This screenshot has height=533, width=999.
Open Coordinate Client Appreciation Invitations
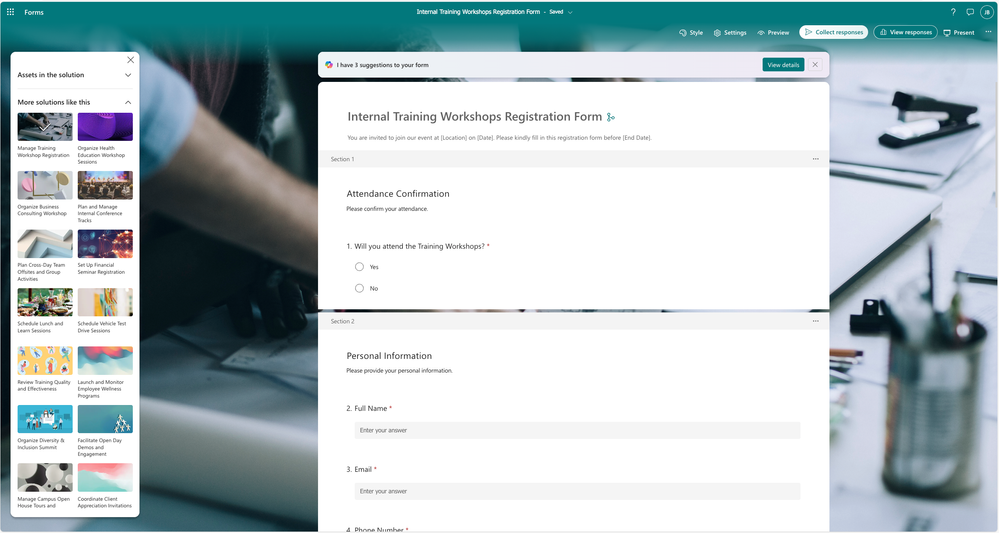coord(105,486)
